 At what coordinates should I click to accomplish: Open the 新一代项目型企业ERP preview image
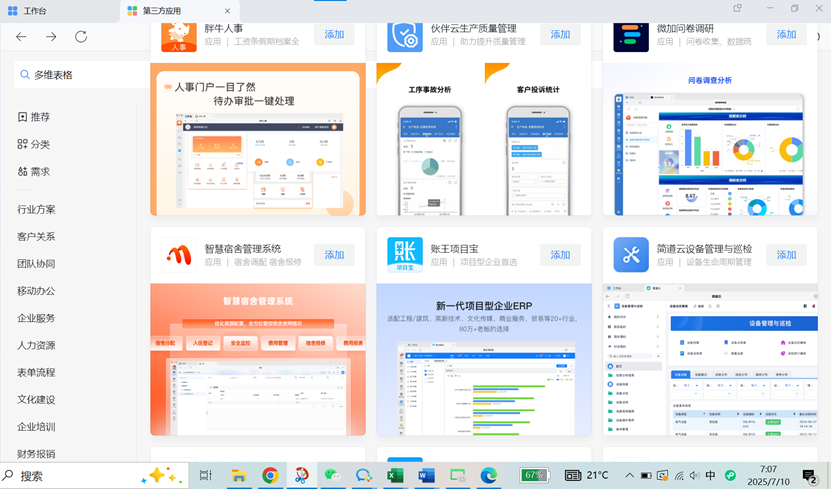(484, 359)
